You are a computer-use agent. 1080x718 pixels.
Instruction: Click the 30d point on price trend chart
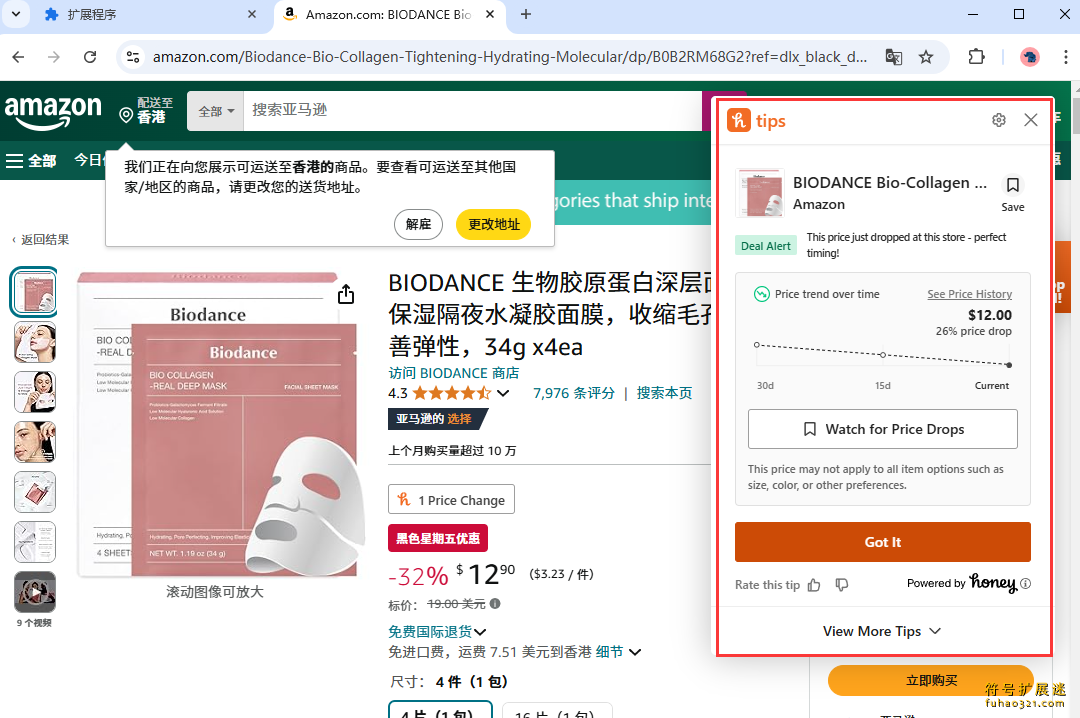point(757,345)
